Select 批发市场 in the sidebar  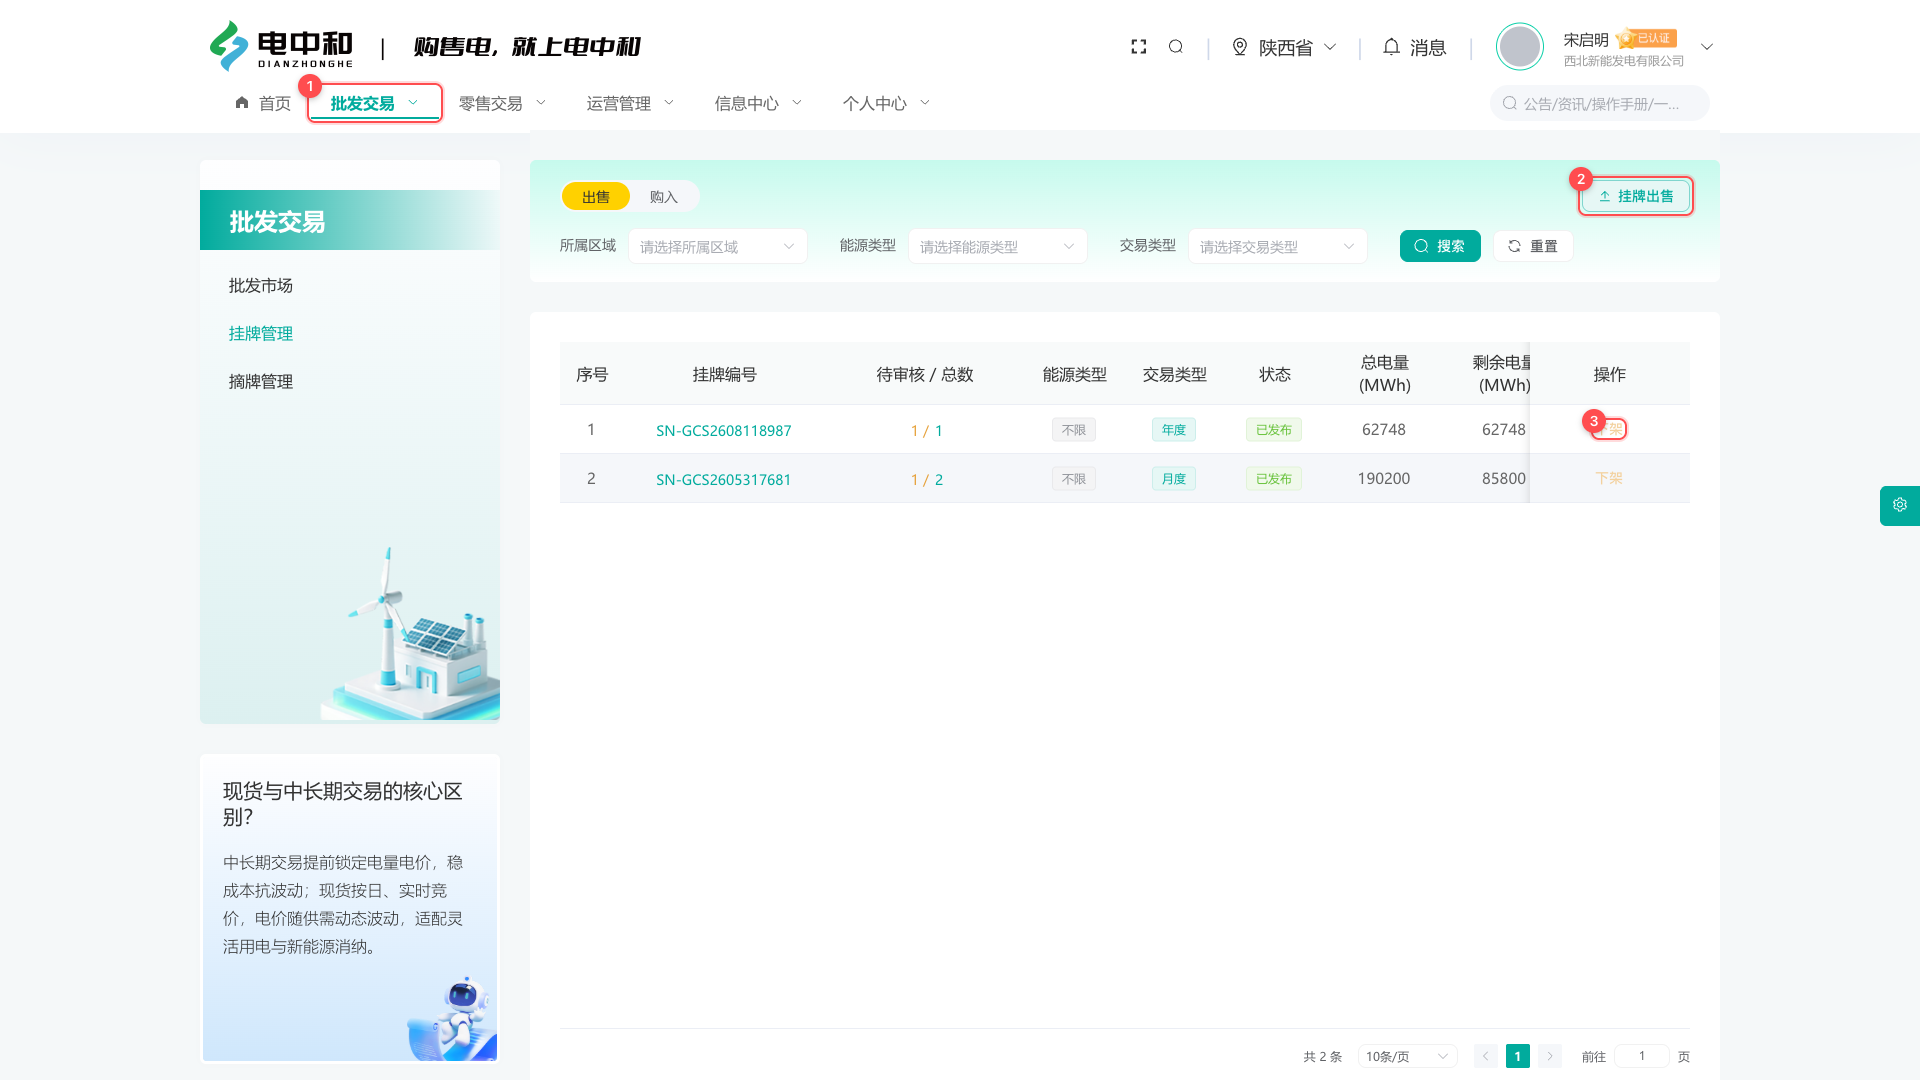[261, 286]
